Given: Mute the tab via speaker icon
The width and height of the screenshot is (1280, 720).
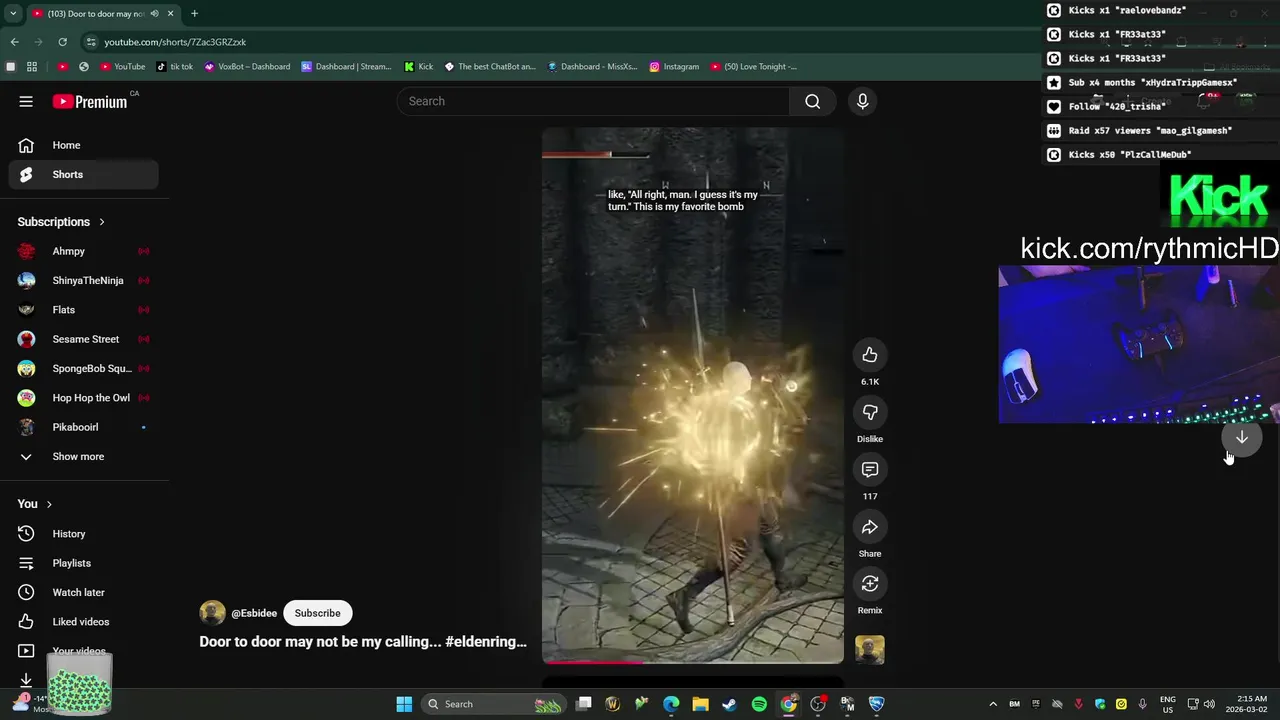Looking at the screenshot, I should 154,14.
